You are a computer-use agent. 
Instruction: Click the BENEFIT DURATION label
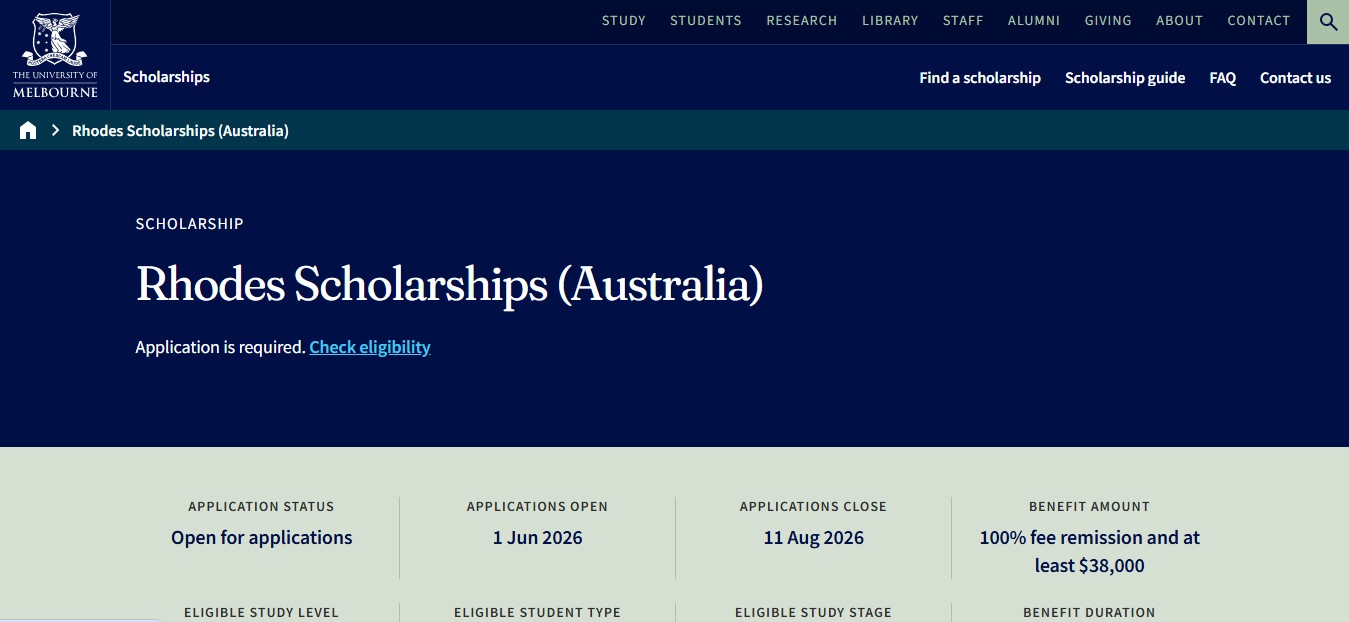[x=1089, y=612]
